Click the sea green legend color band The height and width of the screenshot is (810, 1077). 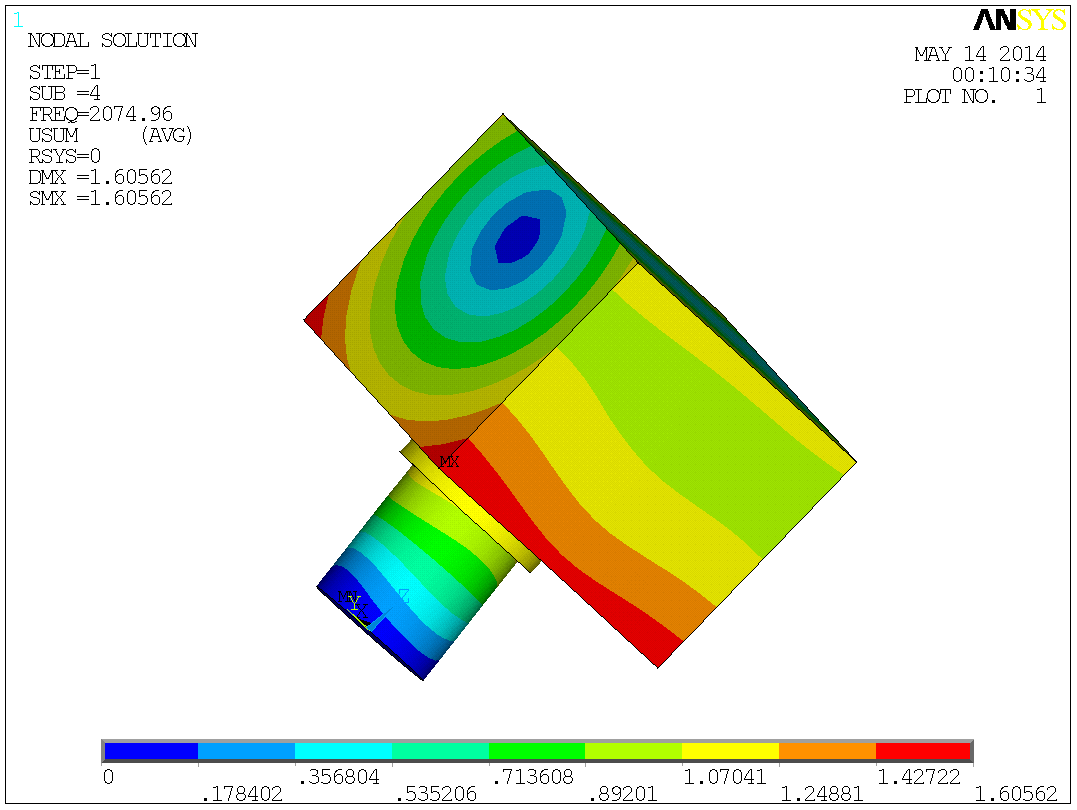[440, 751]
